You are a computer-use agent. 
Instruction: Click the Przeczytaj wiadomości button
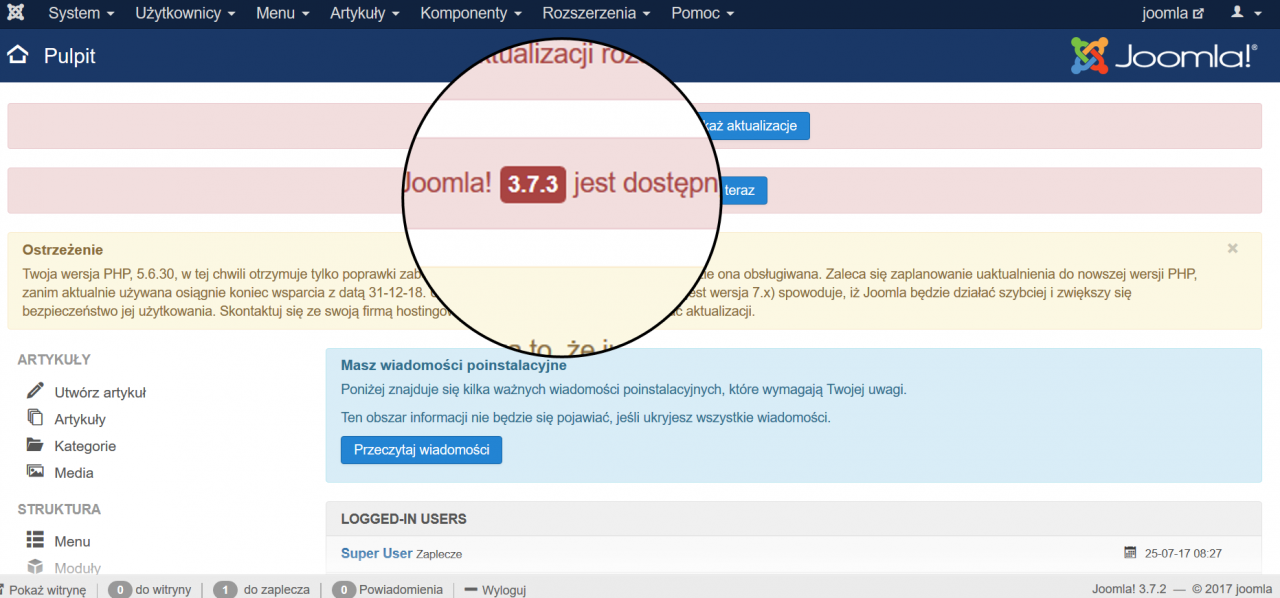(x=421, y=450)
